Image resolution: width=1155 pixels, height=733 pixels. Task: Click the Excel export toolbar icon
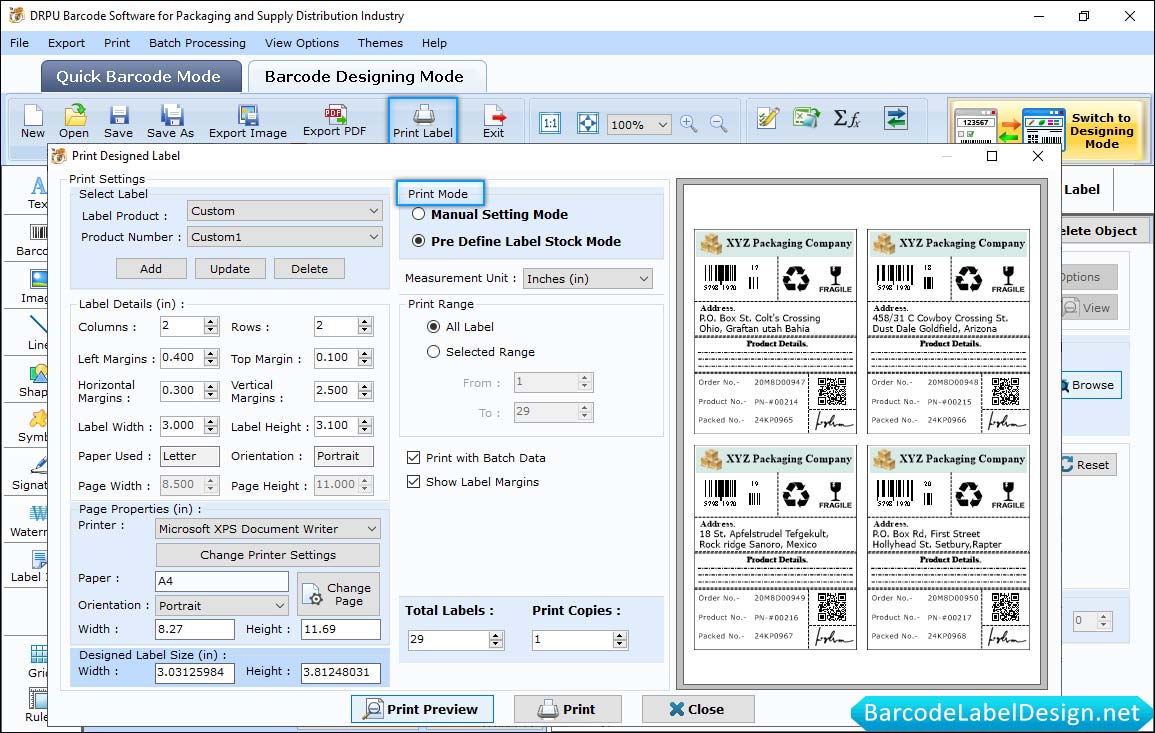807,118
